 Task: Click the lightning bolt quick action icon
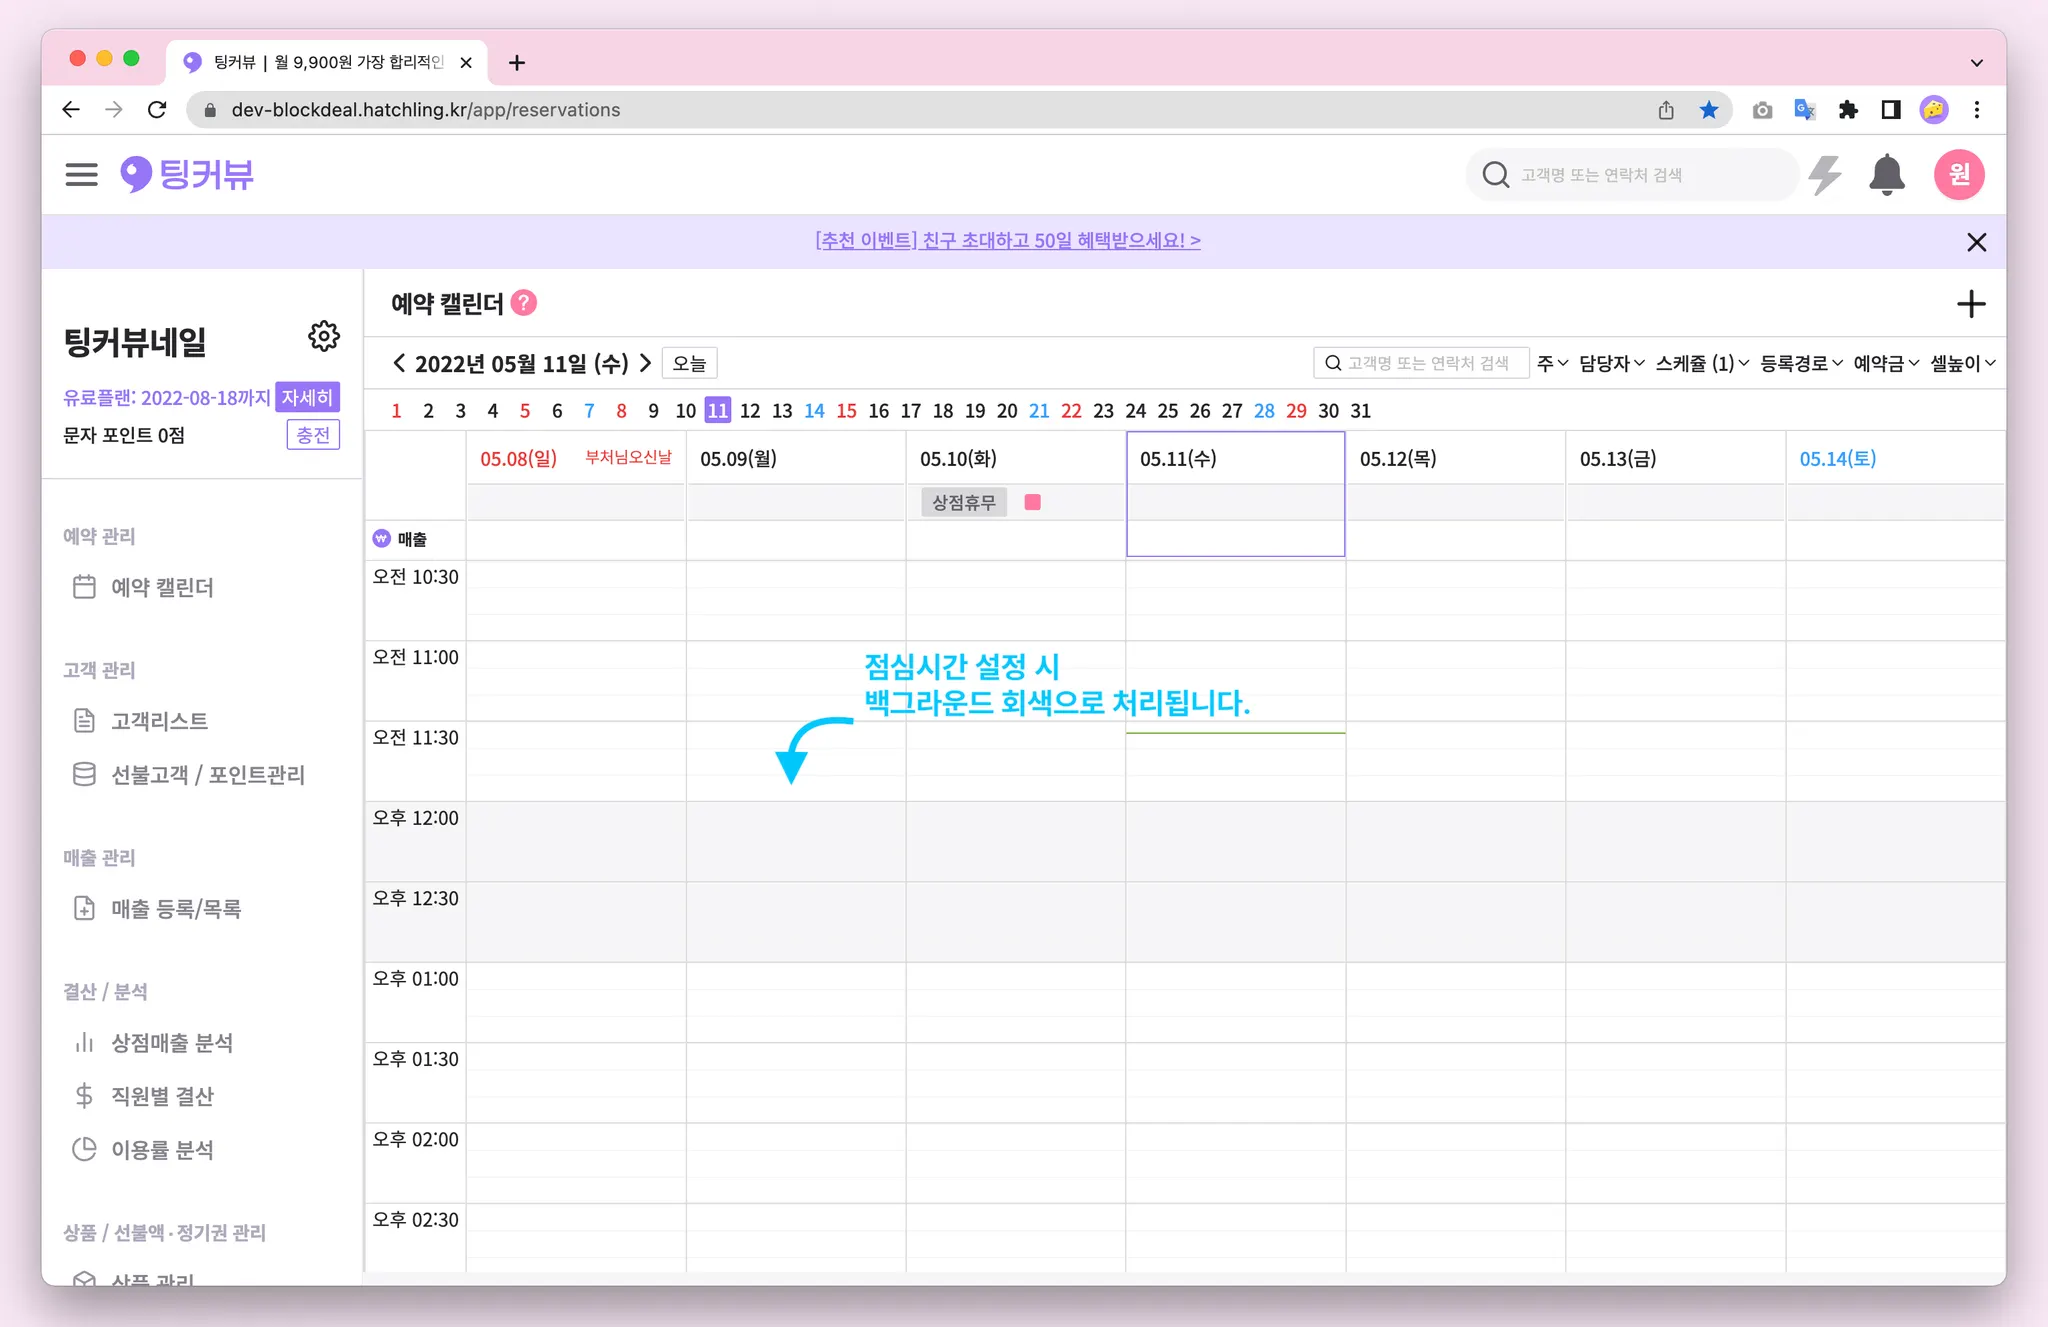tap(1825, 175)
